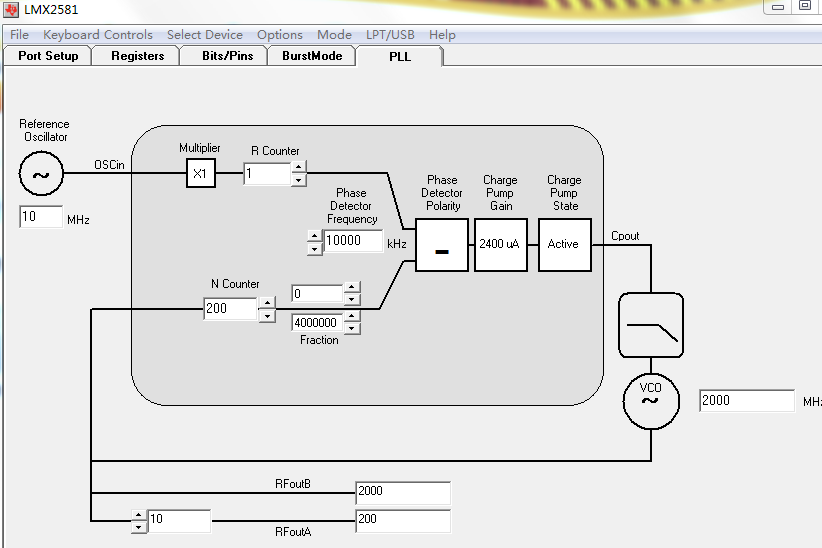Select the PLL tab
Screen dimensions: 822x548
[400, 56]
